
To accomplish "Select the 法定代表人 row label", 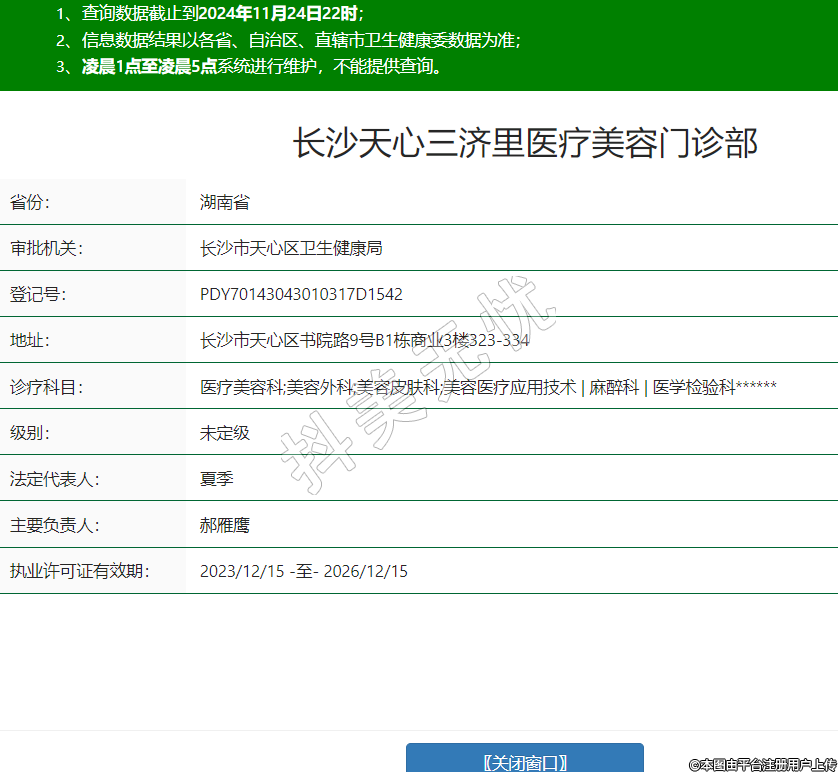I will [54, 479].
